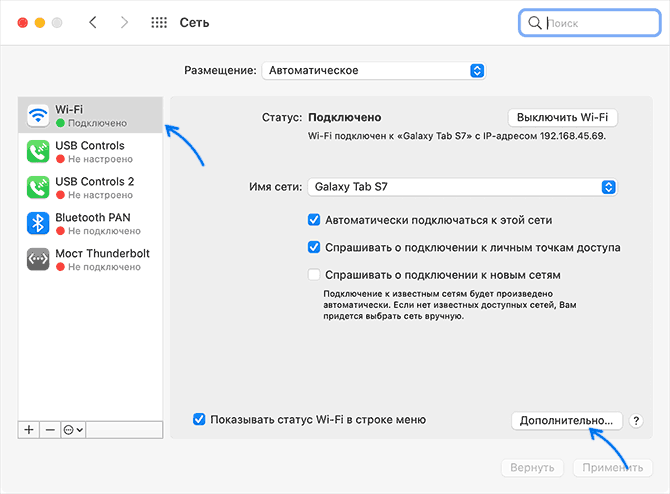Toggle Автоматически подключаться к этой сети

tap(314, 220)
